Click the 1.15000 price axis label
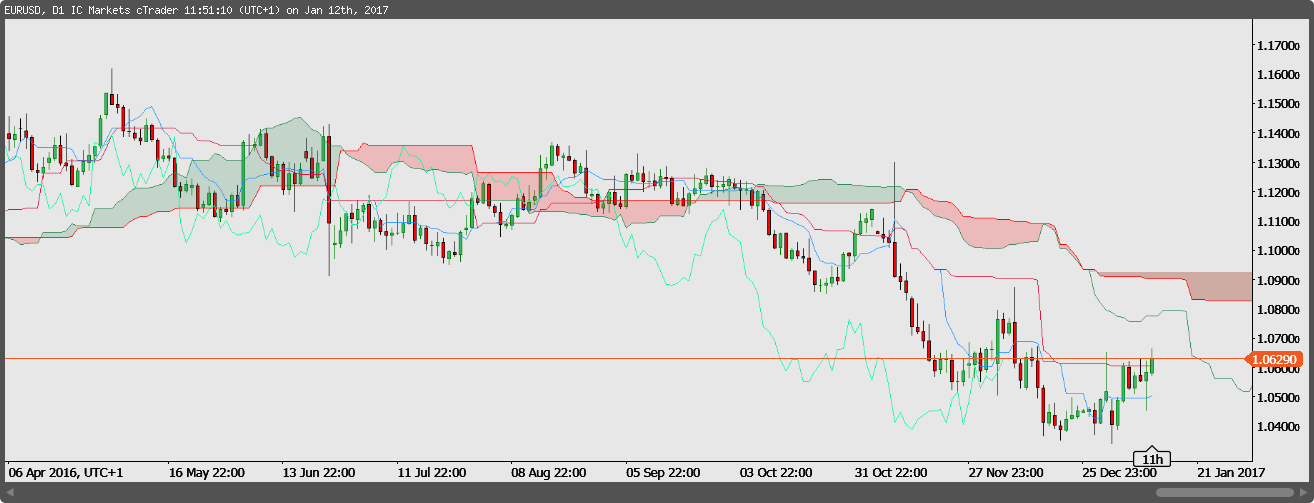 (x=1280, y=104)
